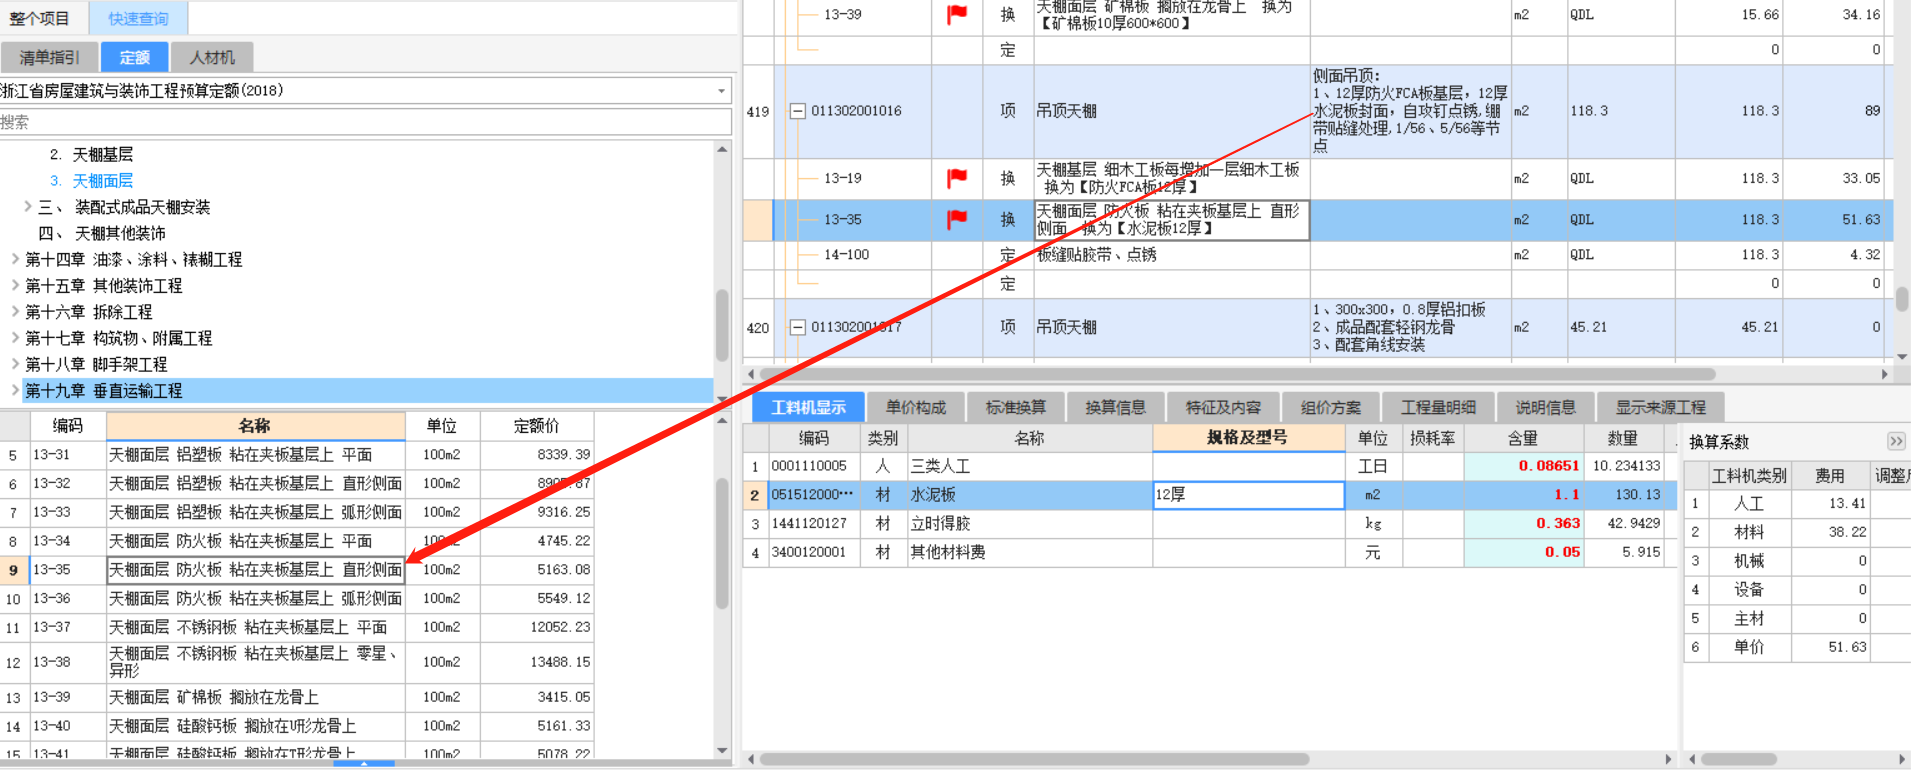Select the 人材机 tab
Screen dimensions: 1911x770
tap(212, 57)
